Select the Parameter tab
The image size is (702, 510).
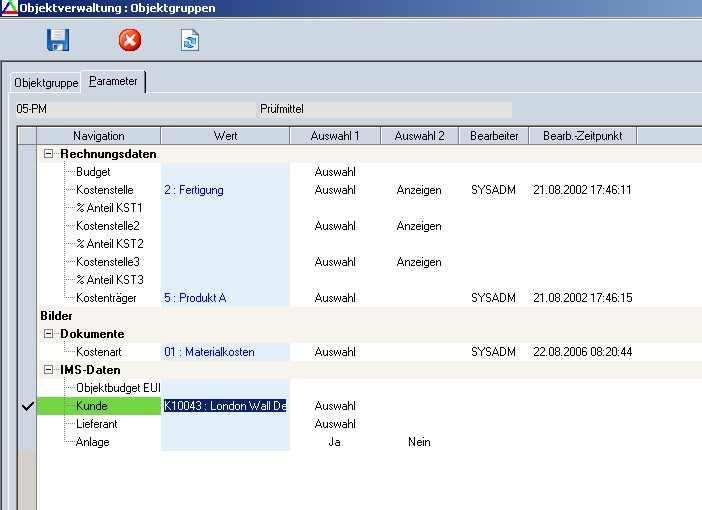(x=113, y=81)
